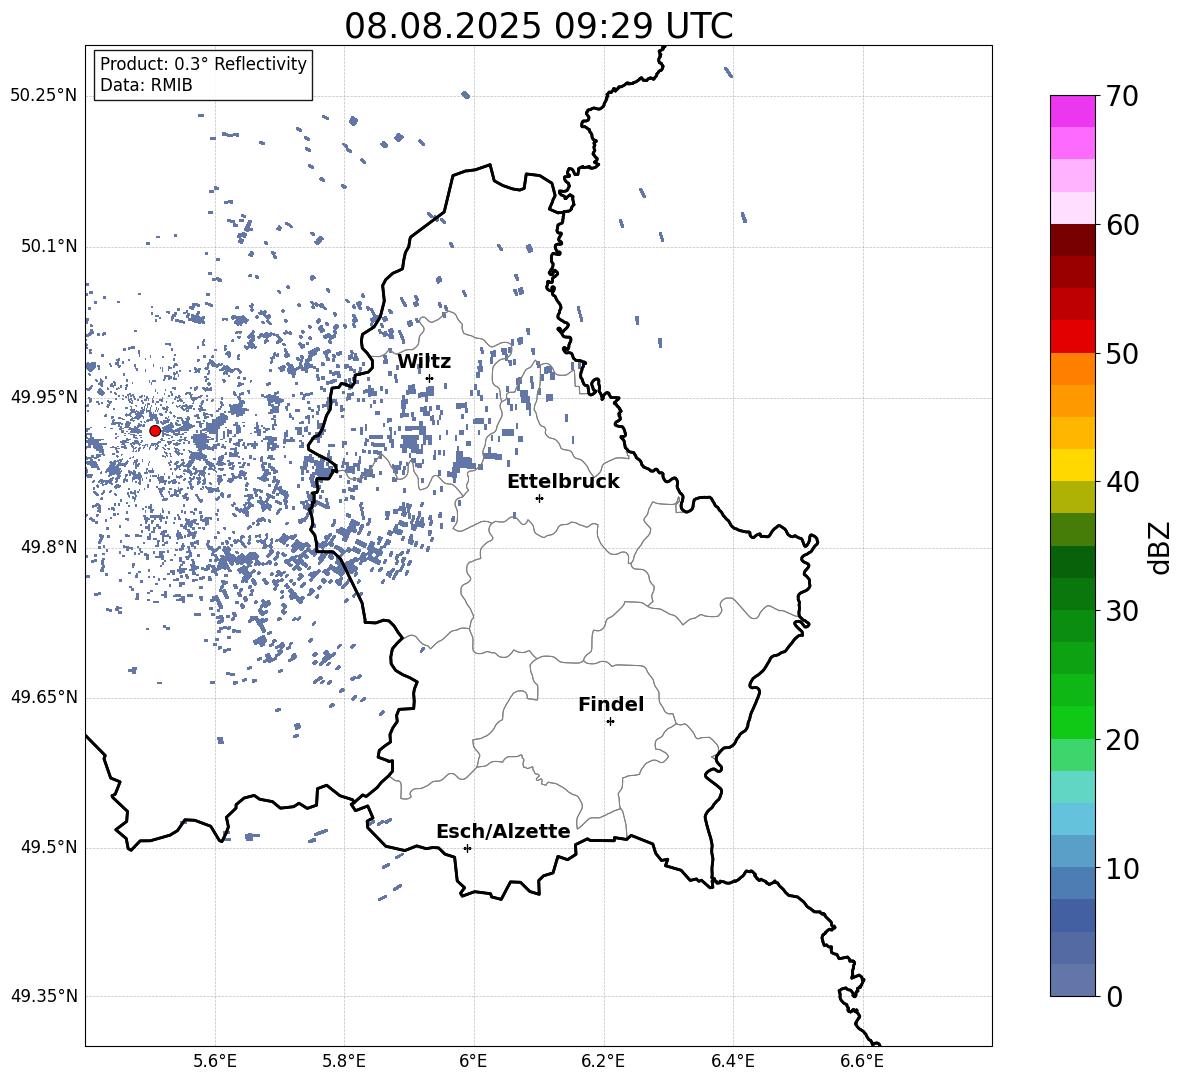This screenshot has height=1081, width=1184.
Task: Click the 5.8°E longitude label
Action: click(x=344, y=1061)
